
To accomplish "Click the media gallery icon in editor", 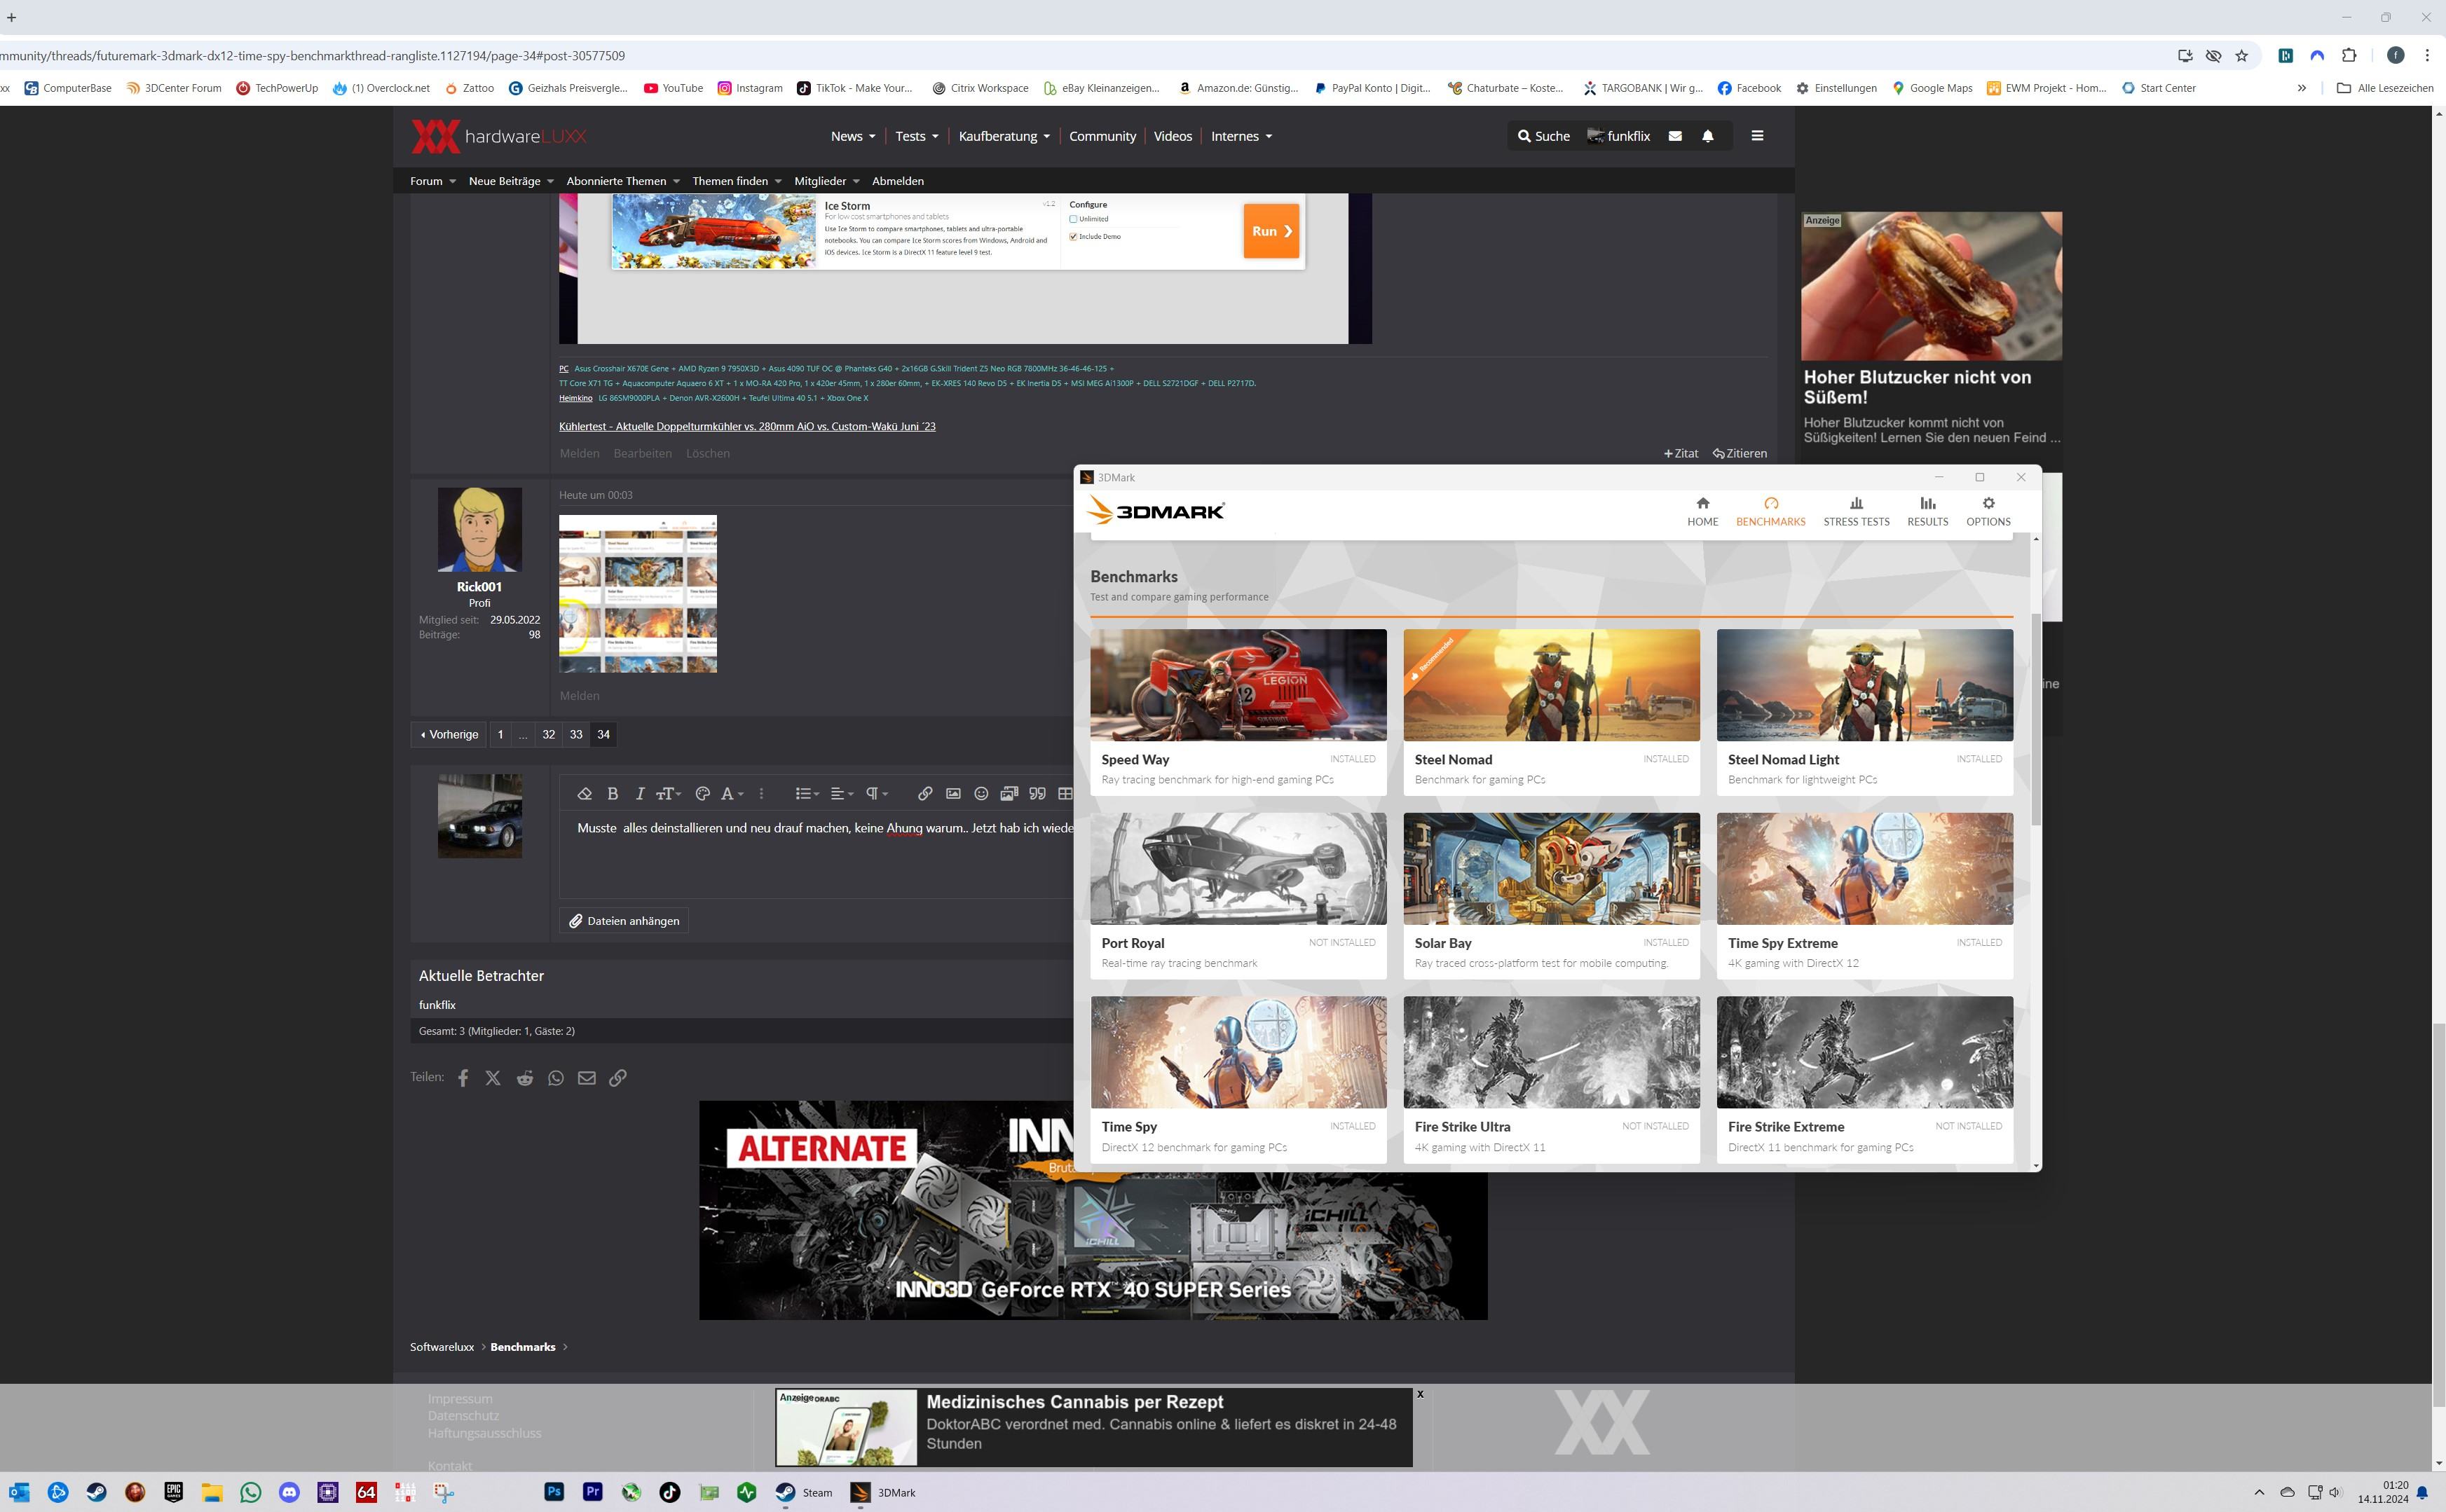I will click(x=1009, y=793).
